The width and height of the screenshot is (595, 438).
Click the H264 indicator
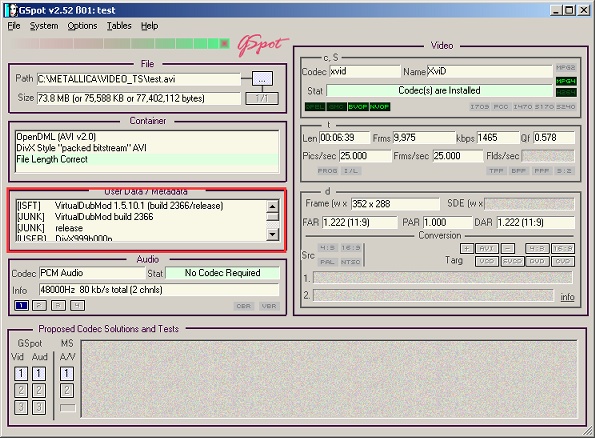point(566,92)
